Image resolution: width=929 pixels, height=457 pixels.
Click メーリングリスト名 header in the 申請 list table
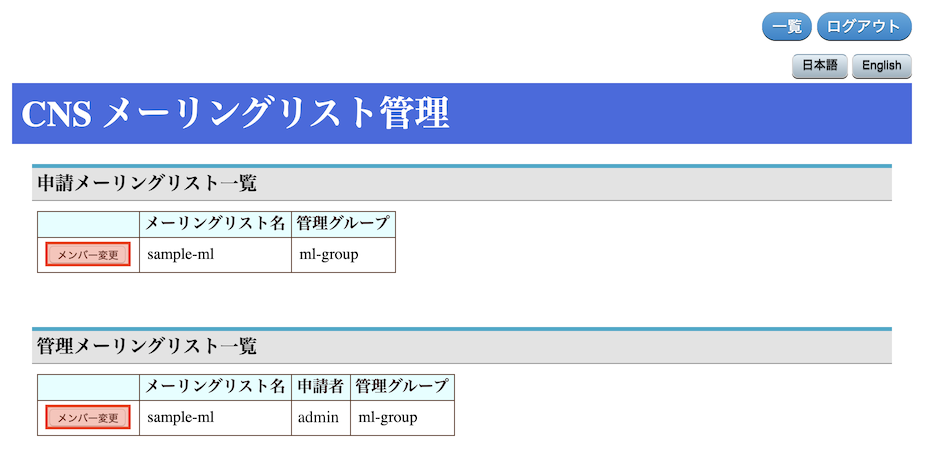click(x=216, y=224)
